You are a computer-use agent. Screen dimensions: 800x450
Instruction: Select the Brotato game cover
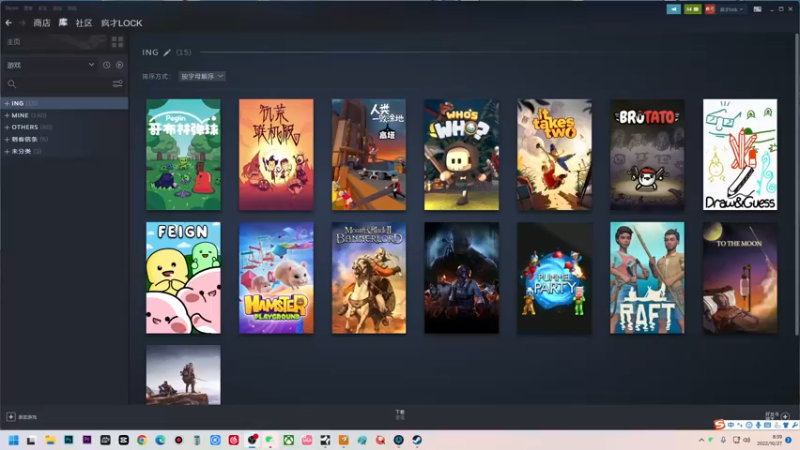647,155
